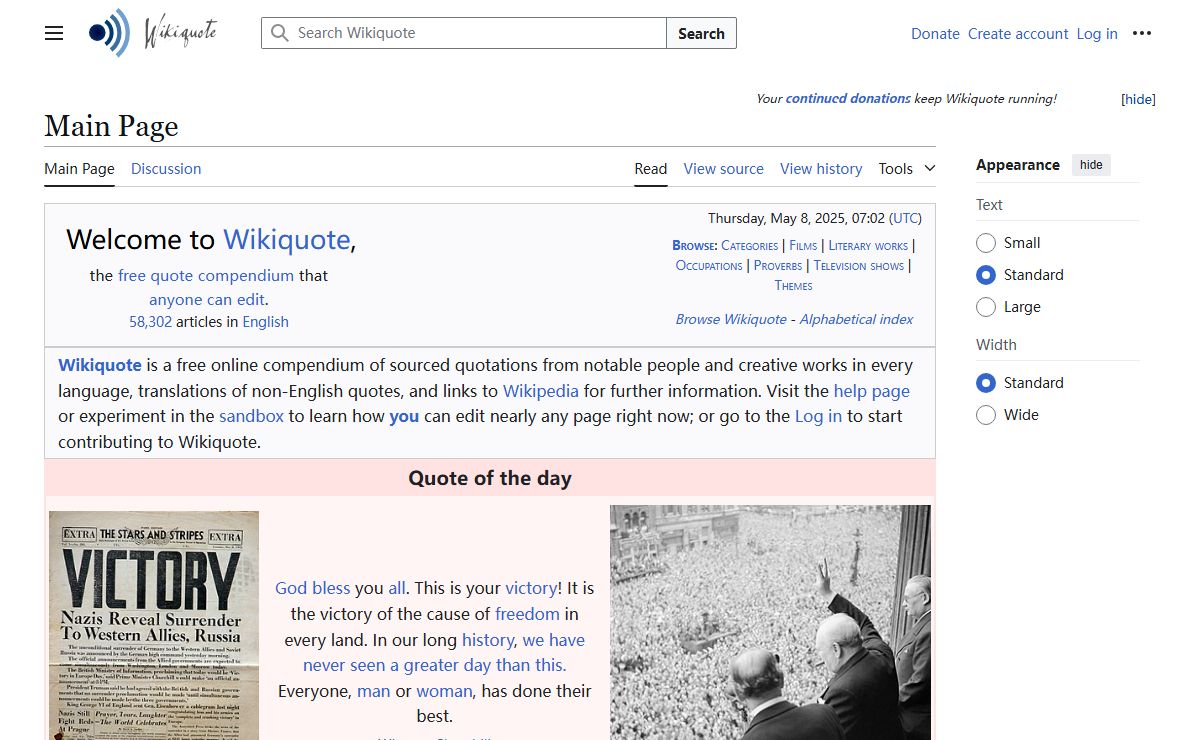Open anyone can edit link

tap(207, 300)
